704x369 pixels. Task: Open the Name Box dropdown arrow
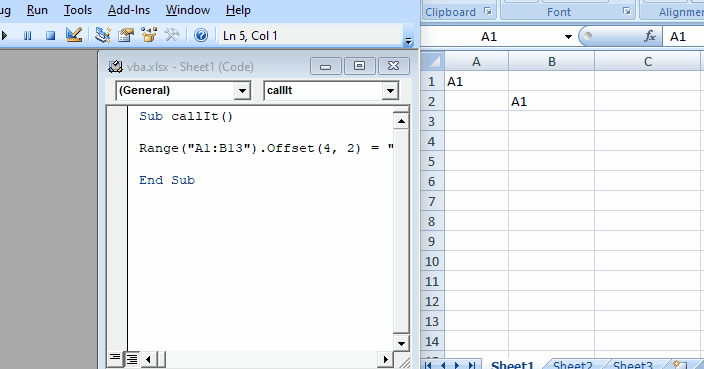tap(568, 37)
